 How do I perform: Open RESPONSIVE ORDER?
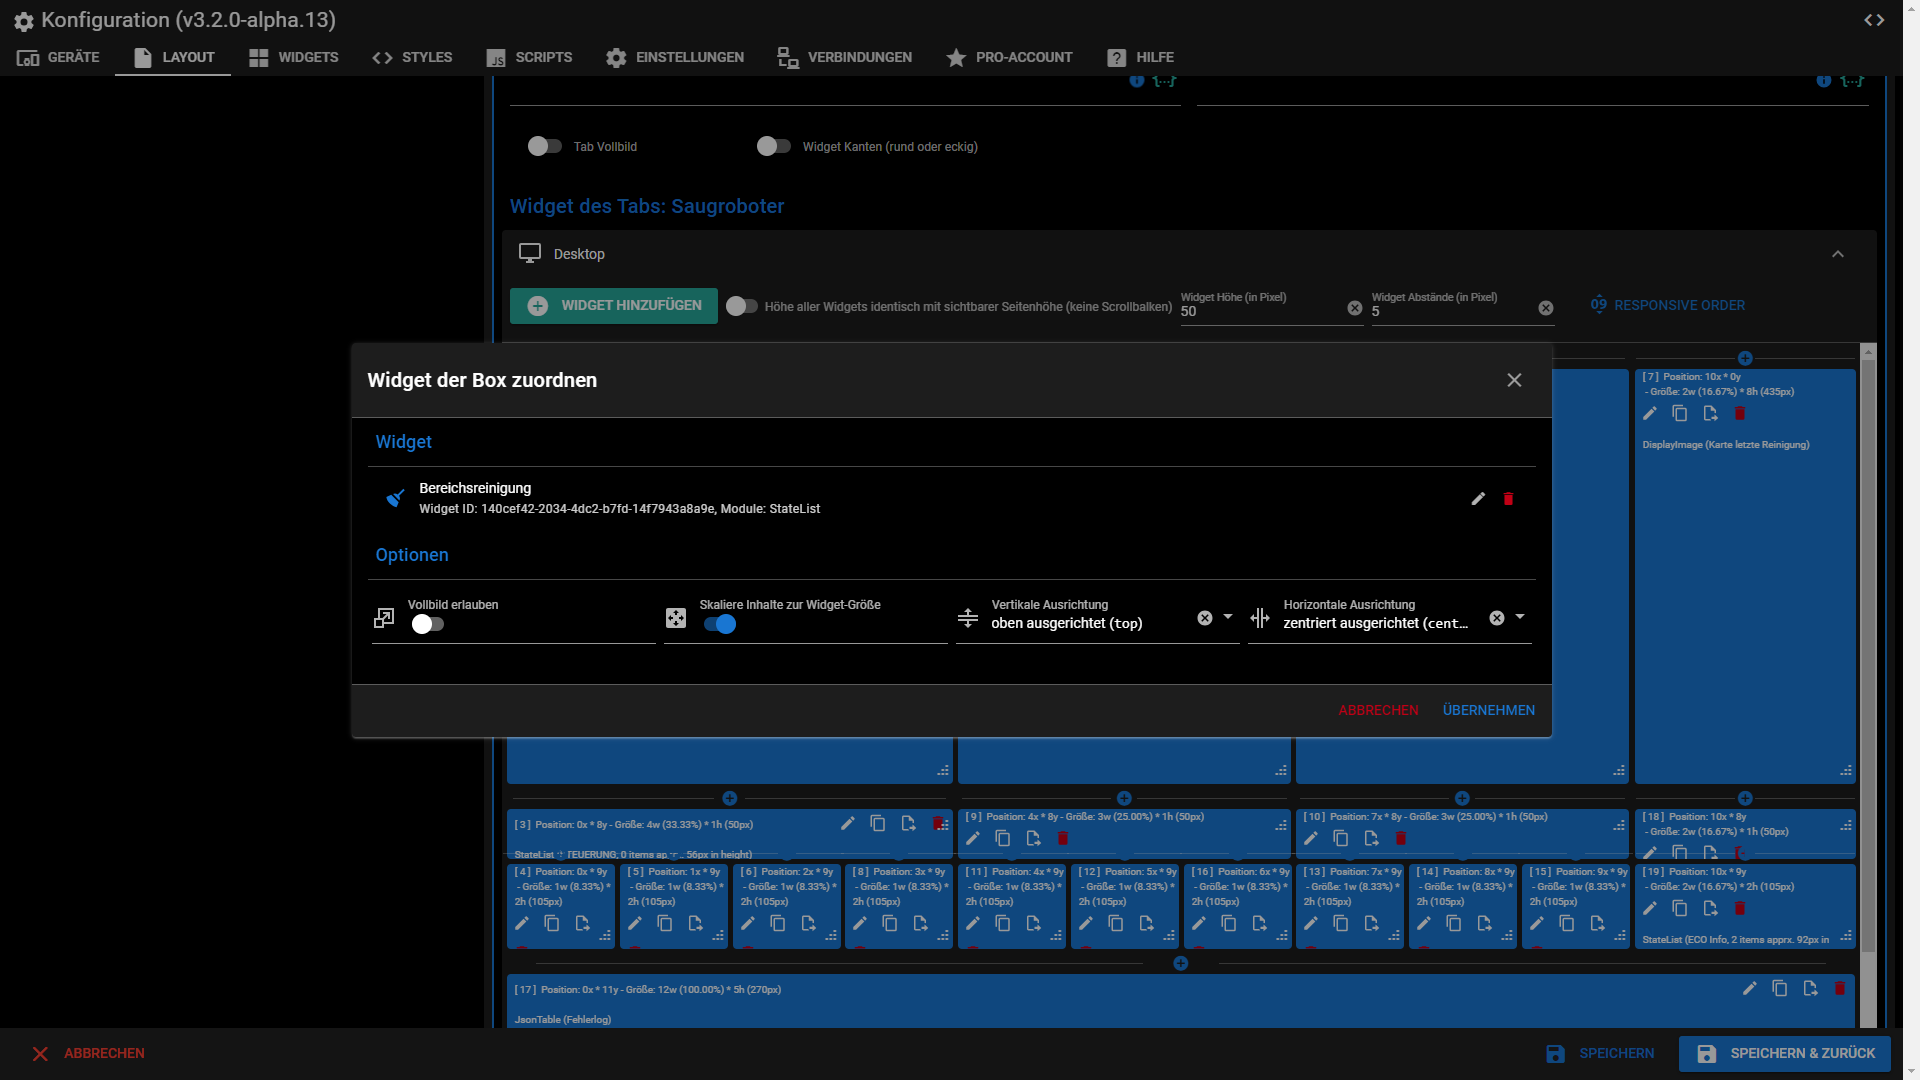1668,306
